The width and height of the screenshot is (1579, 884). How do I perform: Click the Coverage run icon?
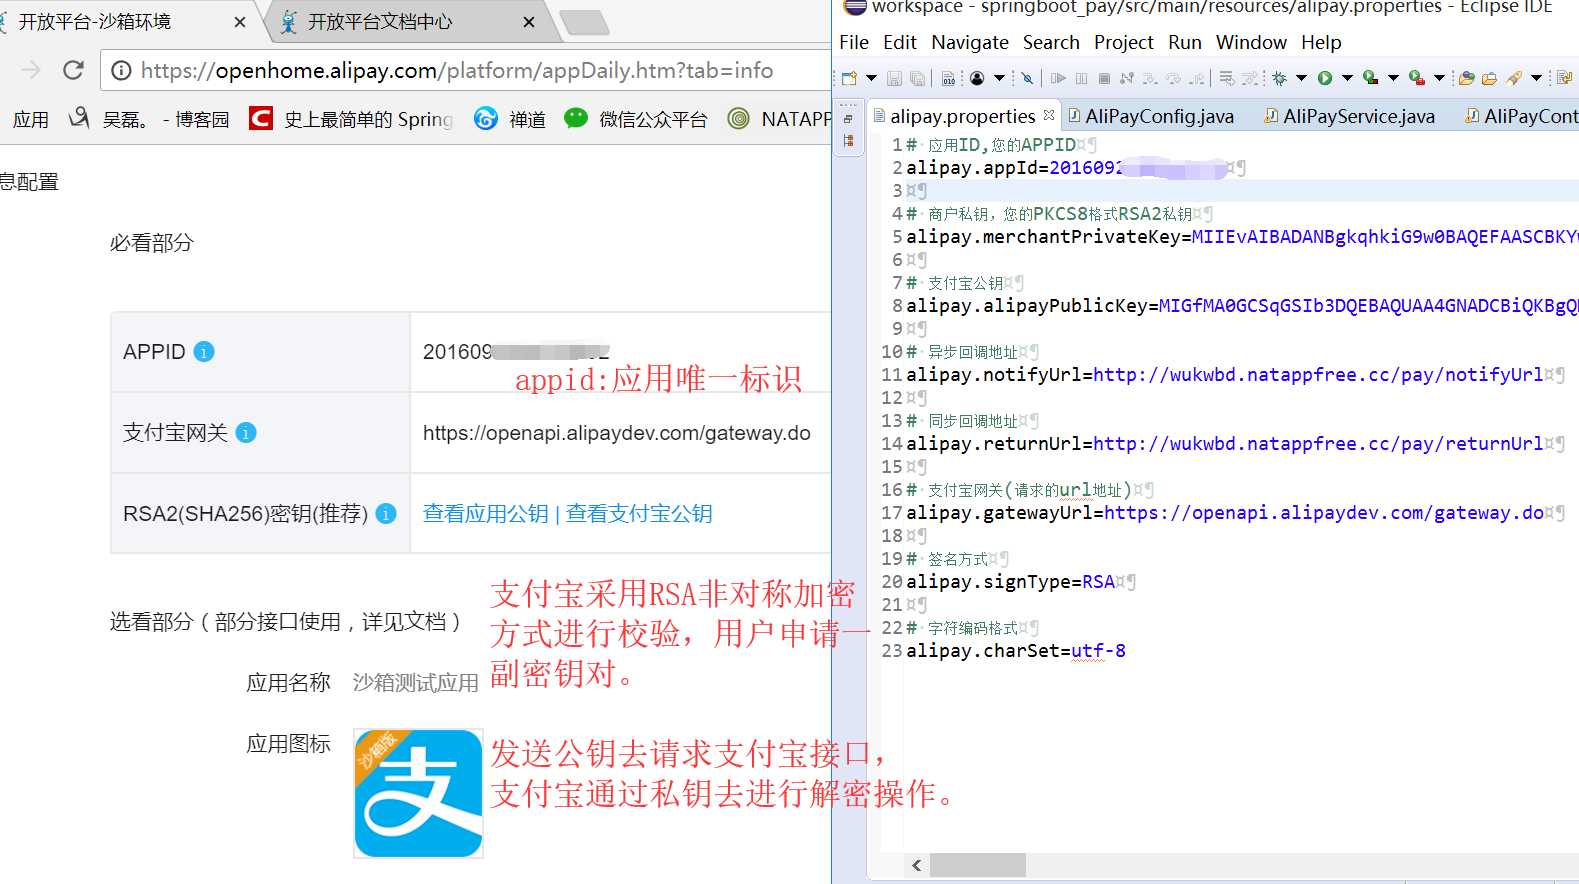pyautogui.click(x=1370, y=78)
